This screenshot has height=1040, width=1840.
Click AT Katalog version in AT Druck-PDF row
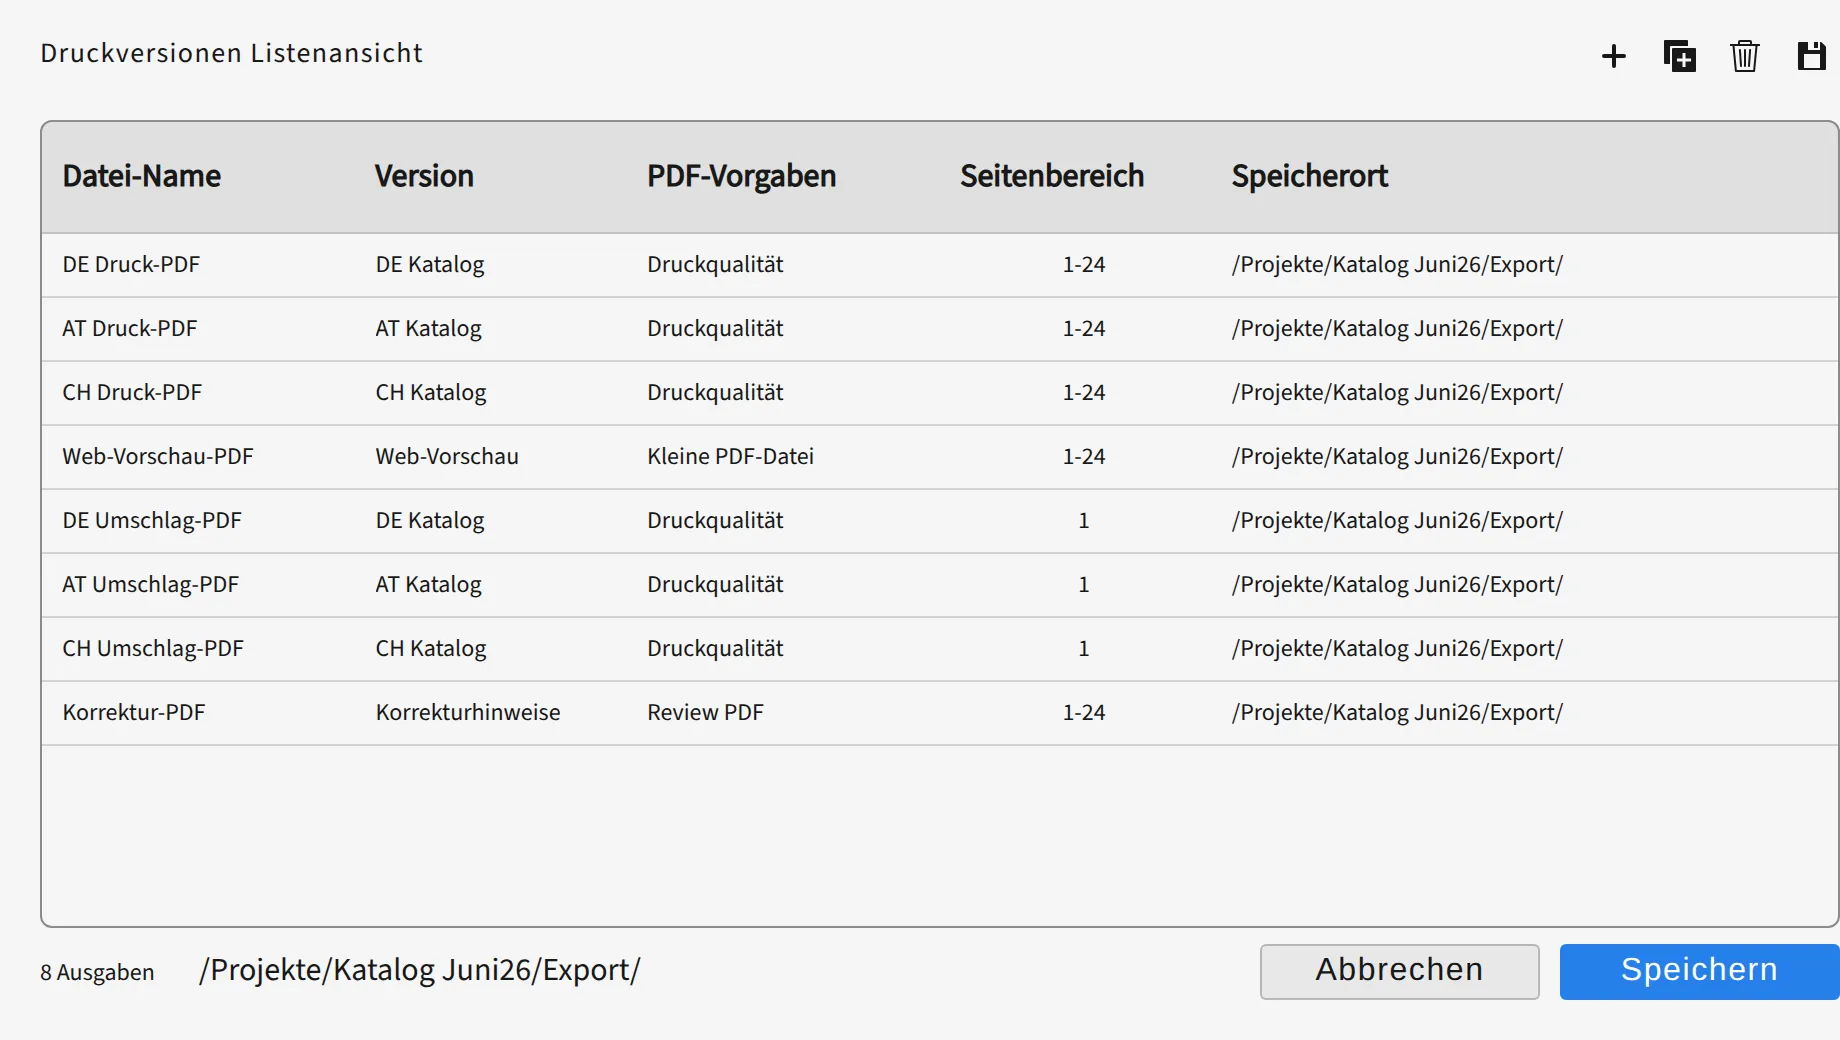coord(428,329)
